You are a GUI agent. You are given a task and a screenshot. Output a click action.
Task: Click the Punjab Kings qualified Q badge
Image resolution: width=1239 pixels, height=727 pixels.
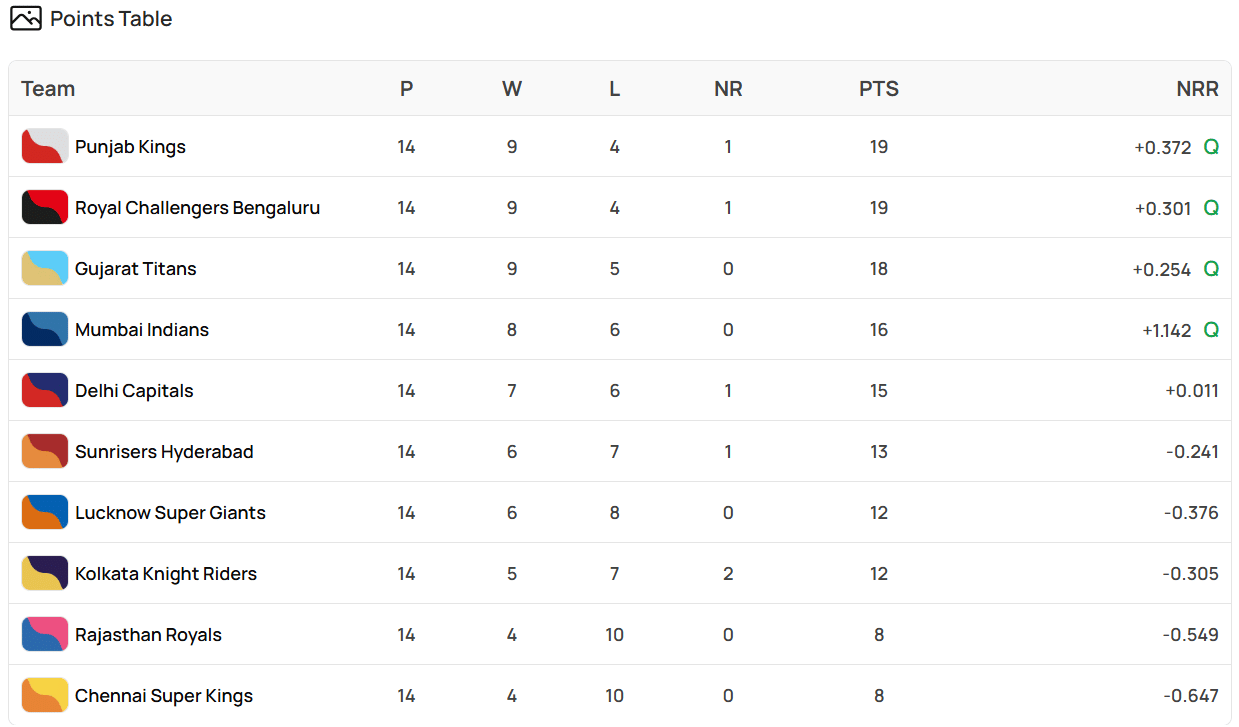tap(1211, 147)
